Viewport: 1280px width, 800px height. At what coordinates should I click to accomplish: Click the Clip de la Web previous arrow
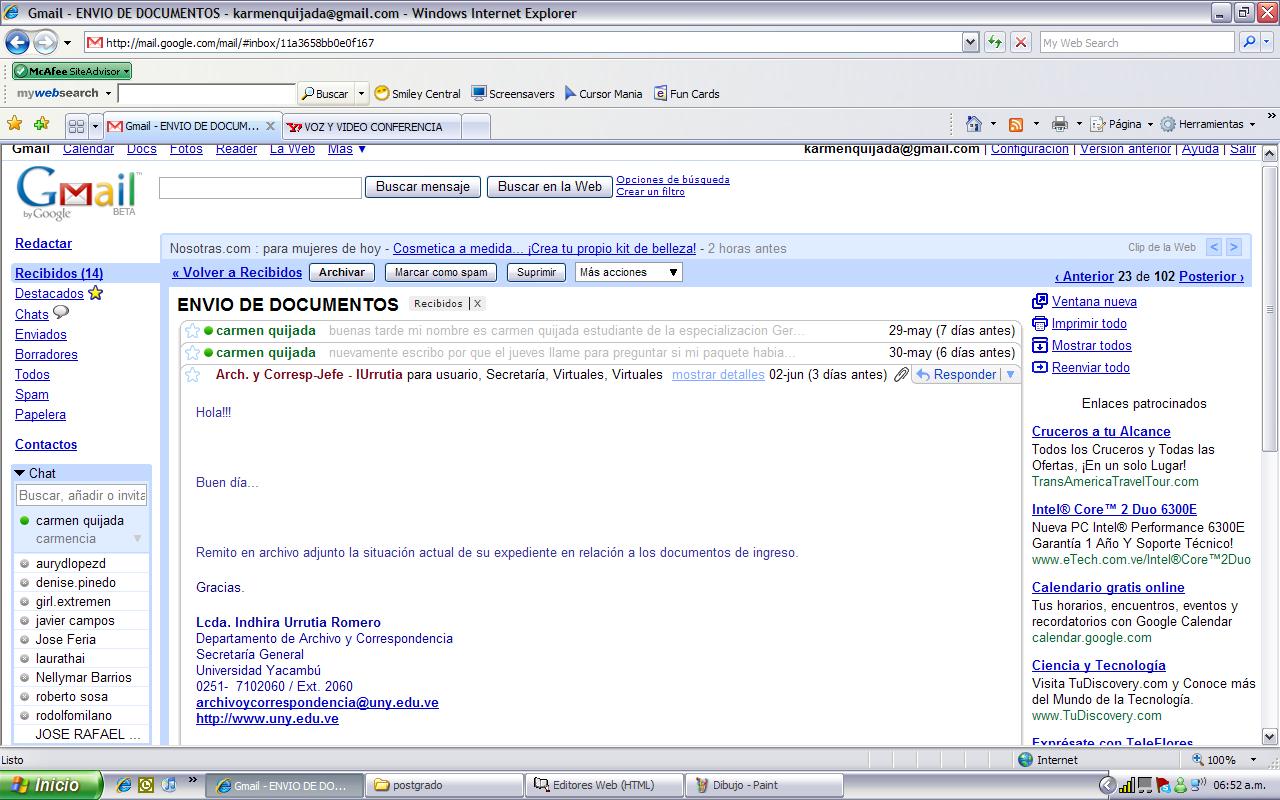pyautogui.click(x=1214, y=247)
